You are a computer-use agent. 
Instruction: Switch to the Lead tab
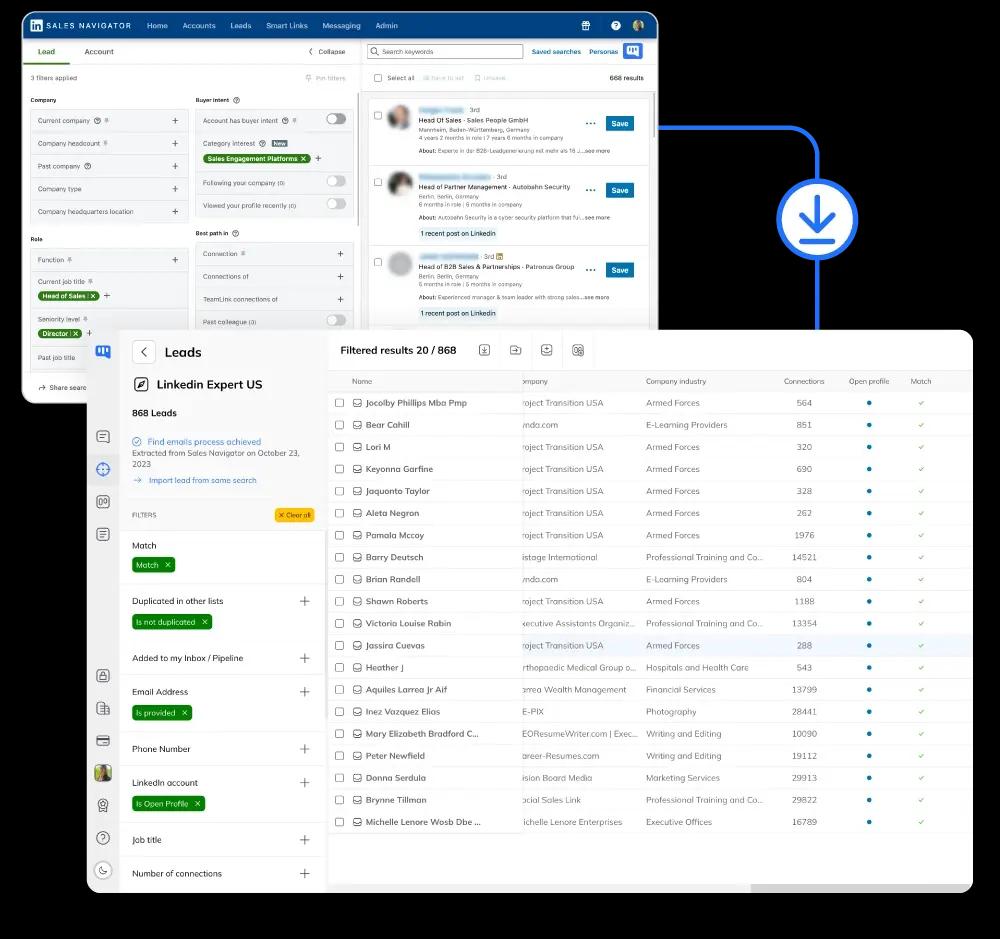pyautogui.click(x=46, y=52)
